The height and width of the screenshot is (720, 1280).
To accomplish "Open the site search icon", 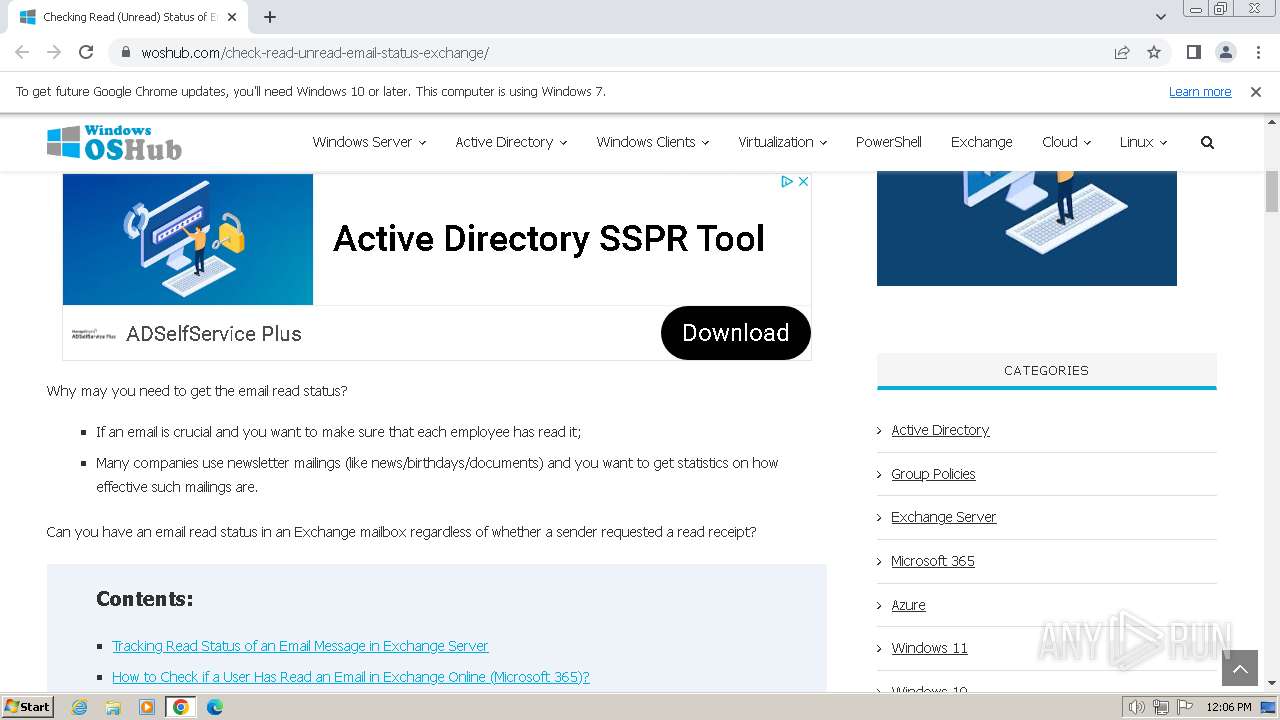I will [x=1207, y=142].
